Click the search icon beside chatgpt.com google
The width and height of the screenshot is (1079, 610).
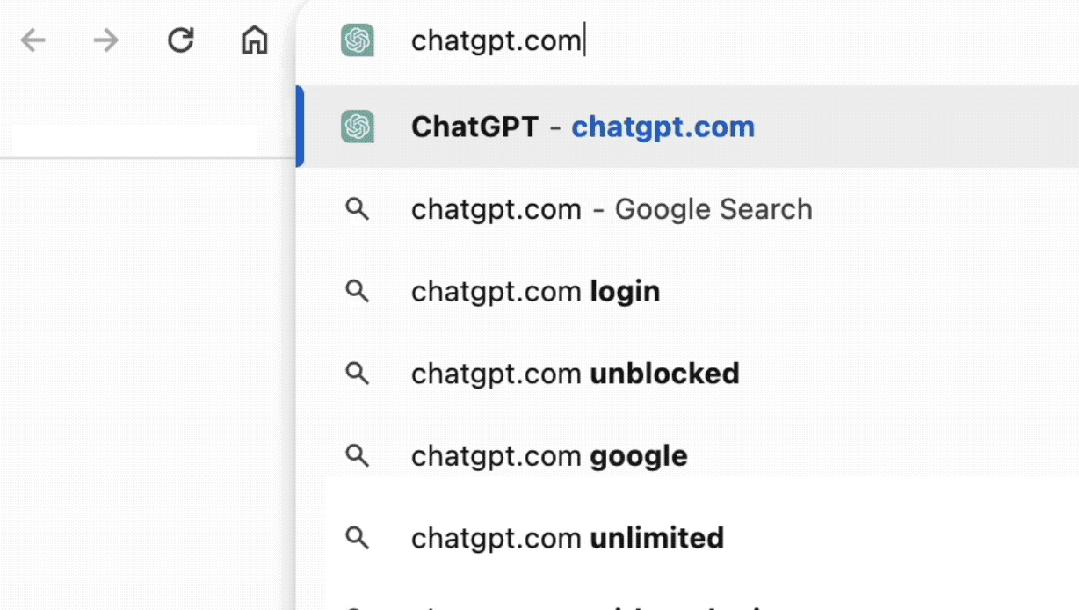[357, 456]
